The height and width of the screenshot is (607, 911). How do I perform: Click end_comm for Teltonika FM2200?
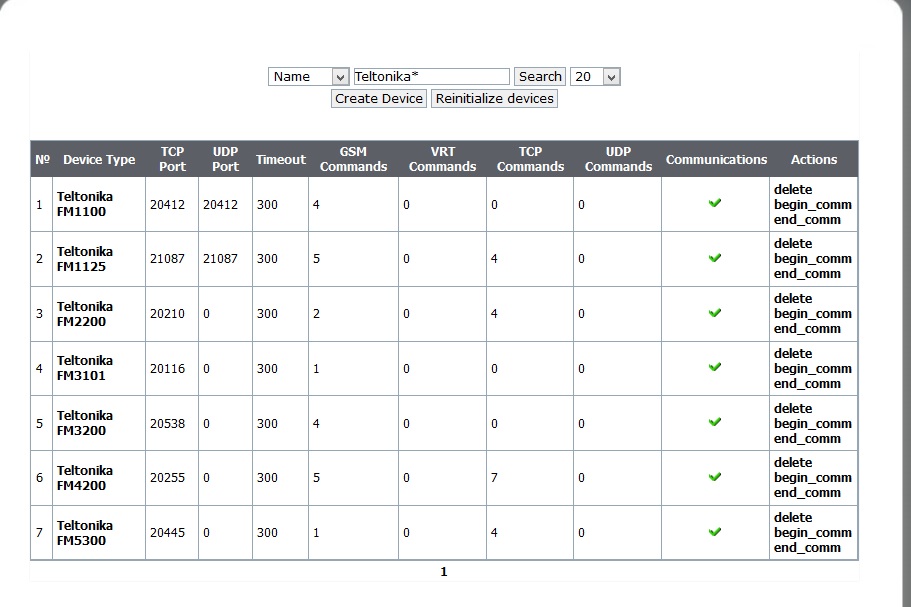[807, 328]
